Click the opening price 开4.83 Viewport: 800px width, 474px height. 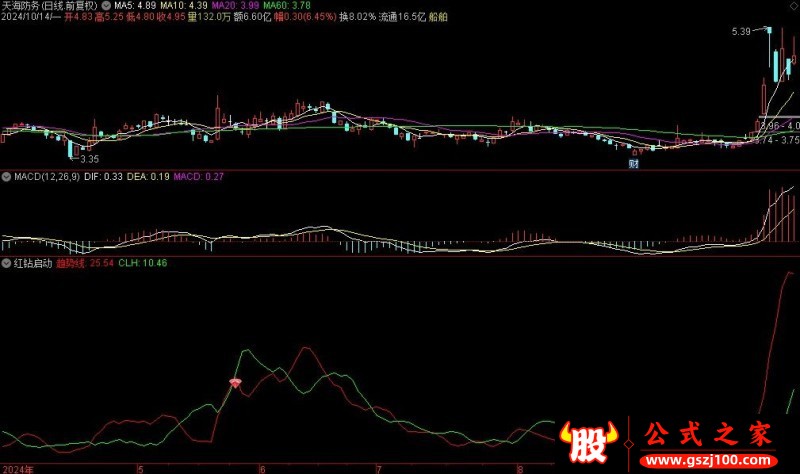click(x=78, y=17)
